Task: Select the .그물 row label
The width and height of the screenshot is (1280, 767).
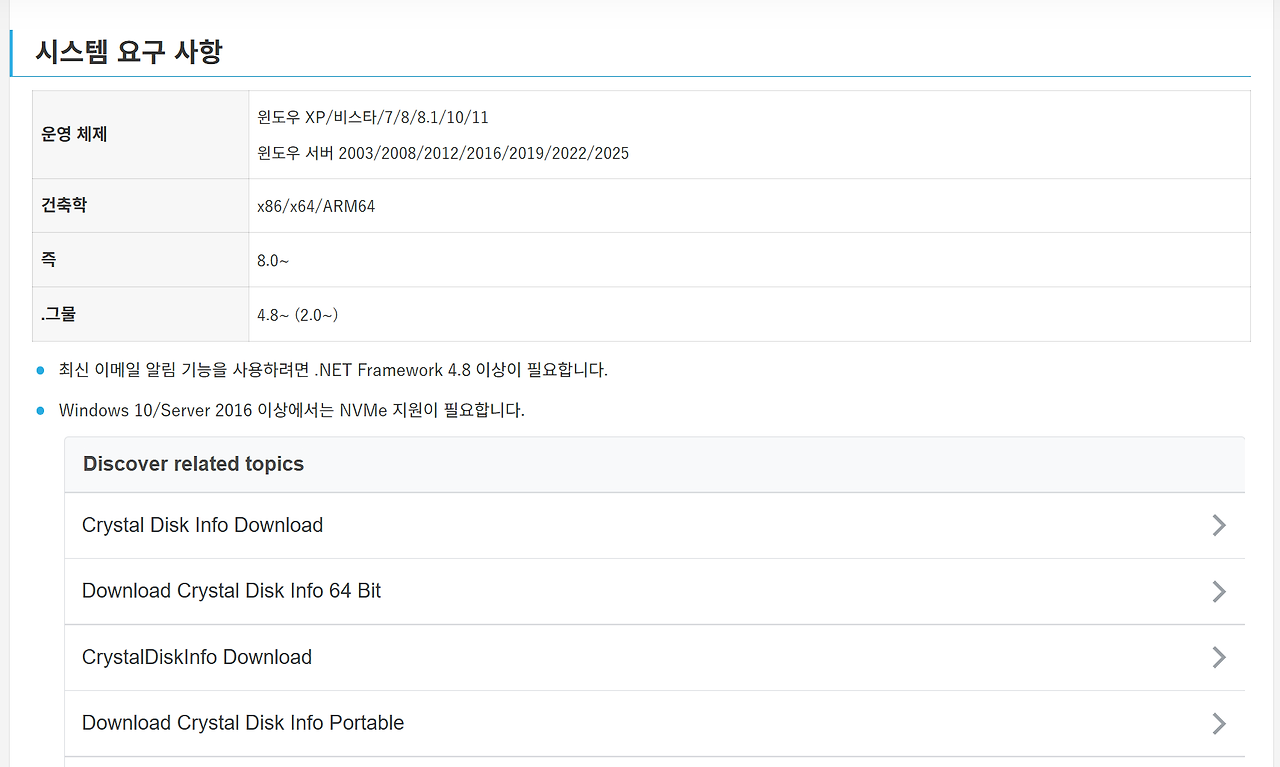Action: pos(59,314)
